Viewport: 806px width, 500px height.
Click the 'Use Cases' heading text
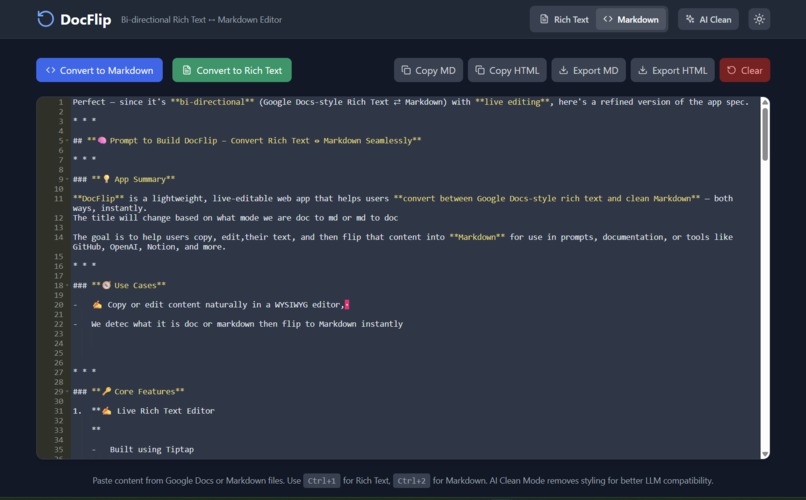(135, 286)
